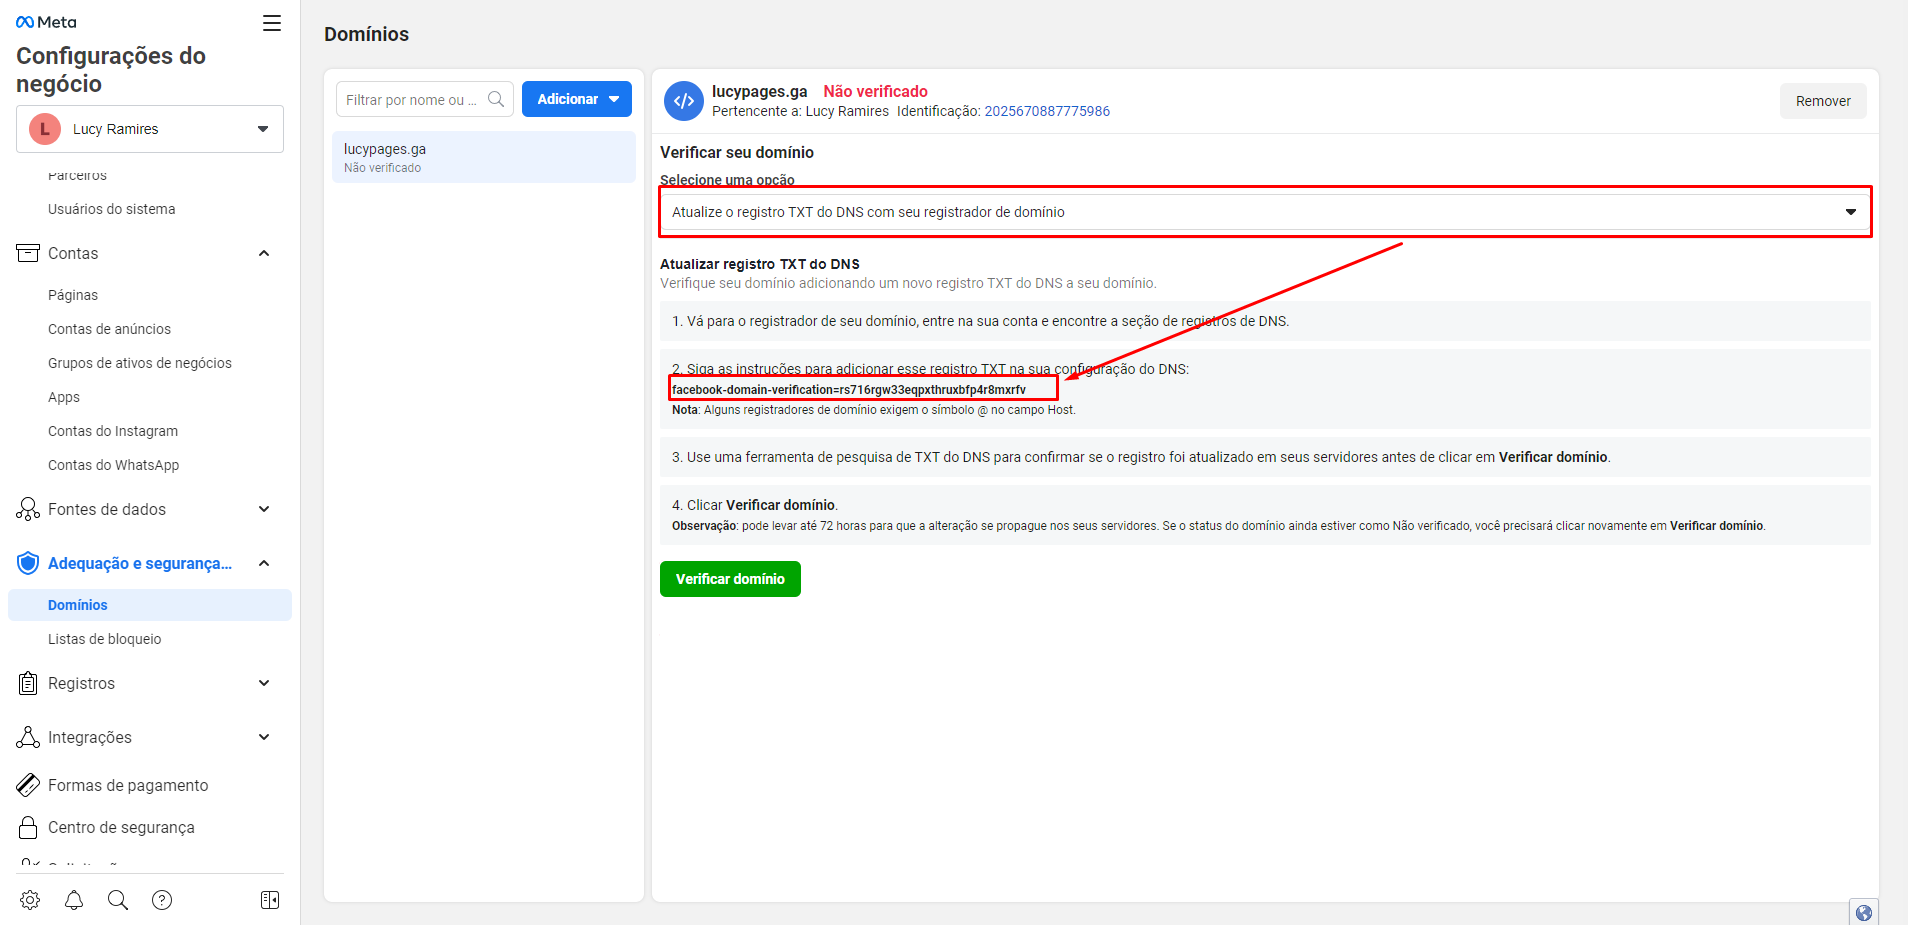
Task: Click the Adequação e segurança shield icon
Action: click(28, 563)
